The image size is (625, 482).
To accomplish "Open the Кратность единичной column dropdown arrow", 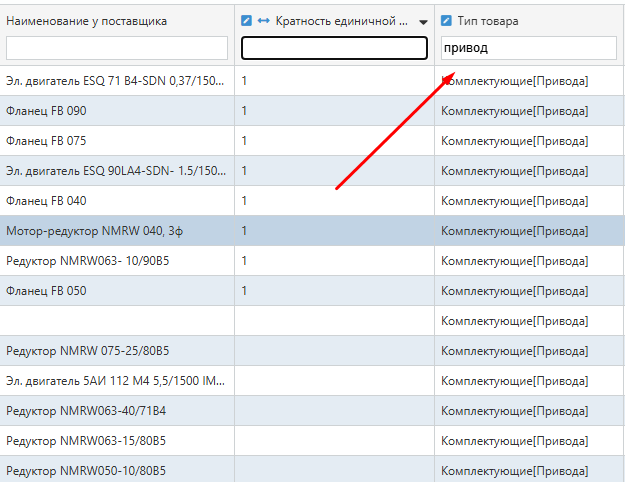I will pos(423,22).
